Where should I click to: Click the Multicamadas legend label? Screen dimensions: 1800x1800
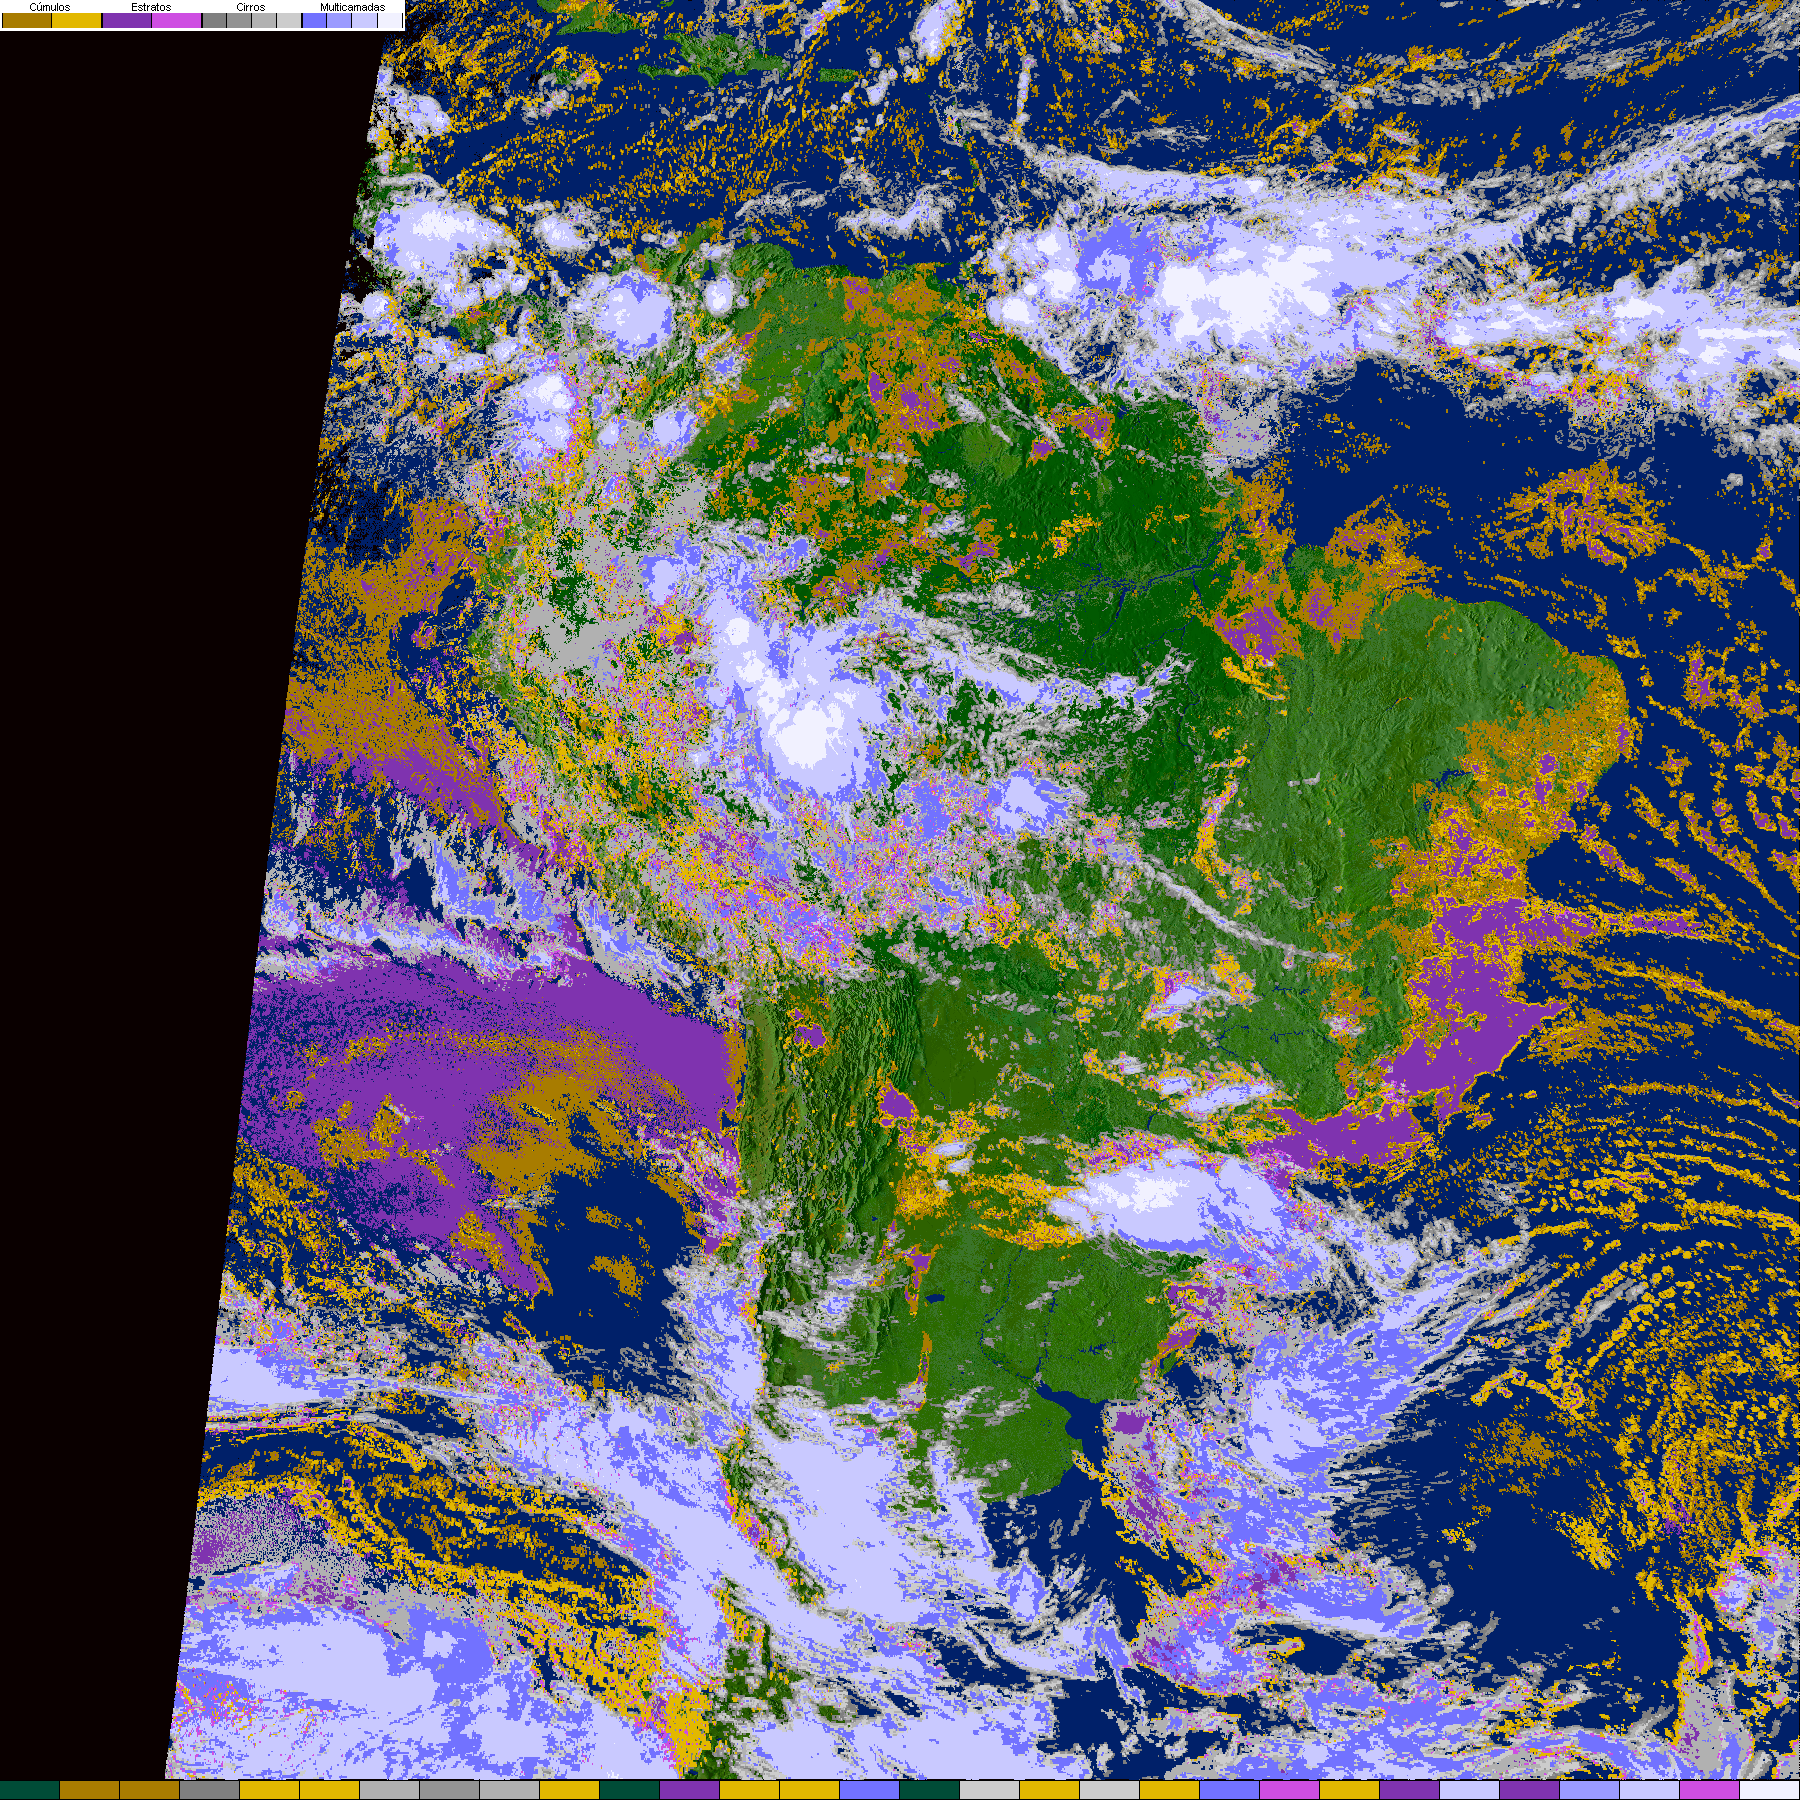(x=353, y=7)
